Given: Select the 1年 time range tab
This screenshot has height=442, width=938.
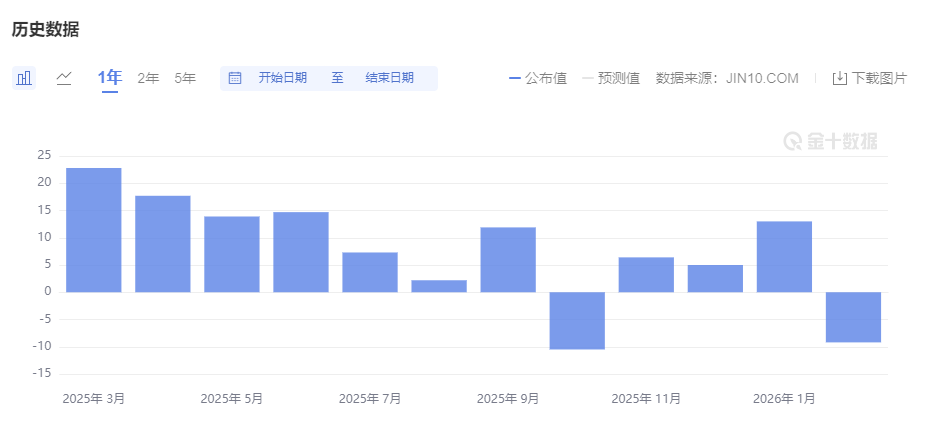Looking at the screenshot, I should click(109, 78).
